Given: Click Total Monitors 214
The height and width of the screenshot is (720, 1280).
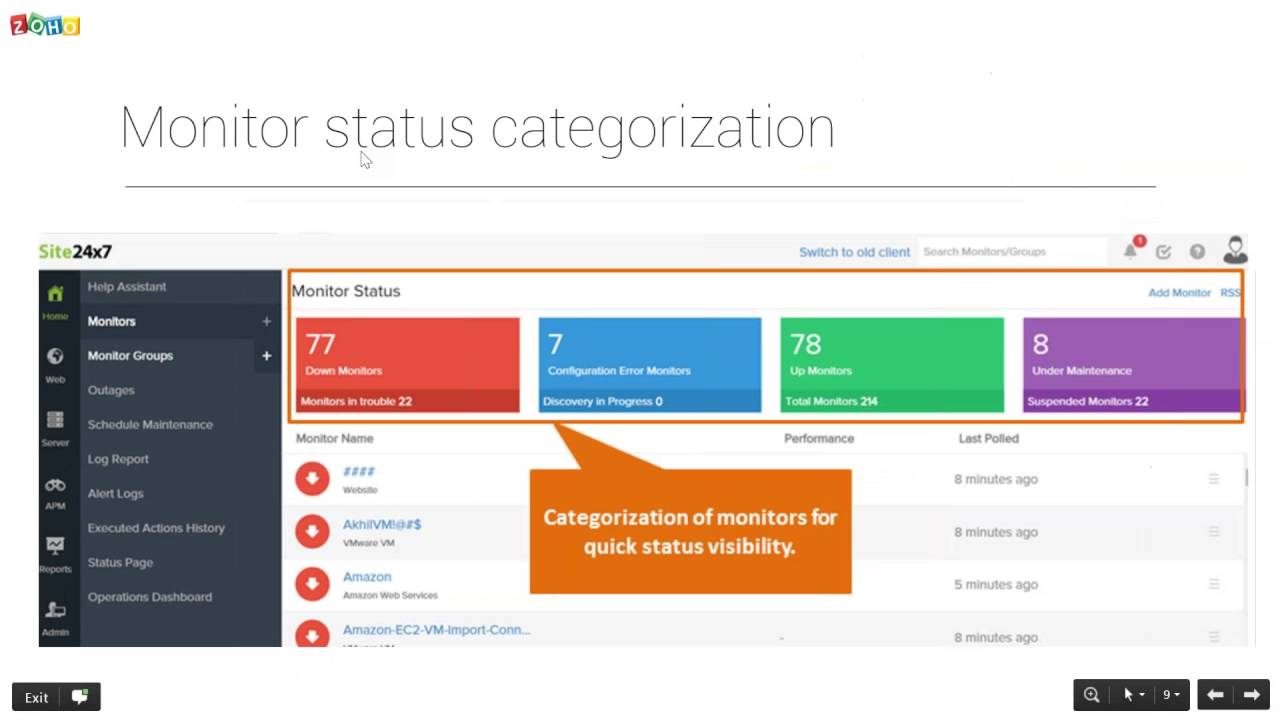Looking at the screenshot, I should point(831,402).
